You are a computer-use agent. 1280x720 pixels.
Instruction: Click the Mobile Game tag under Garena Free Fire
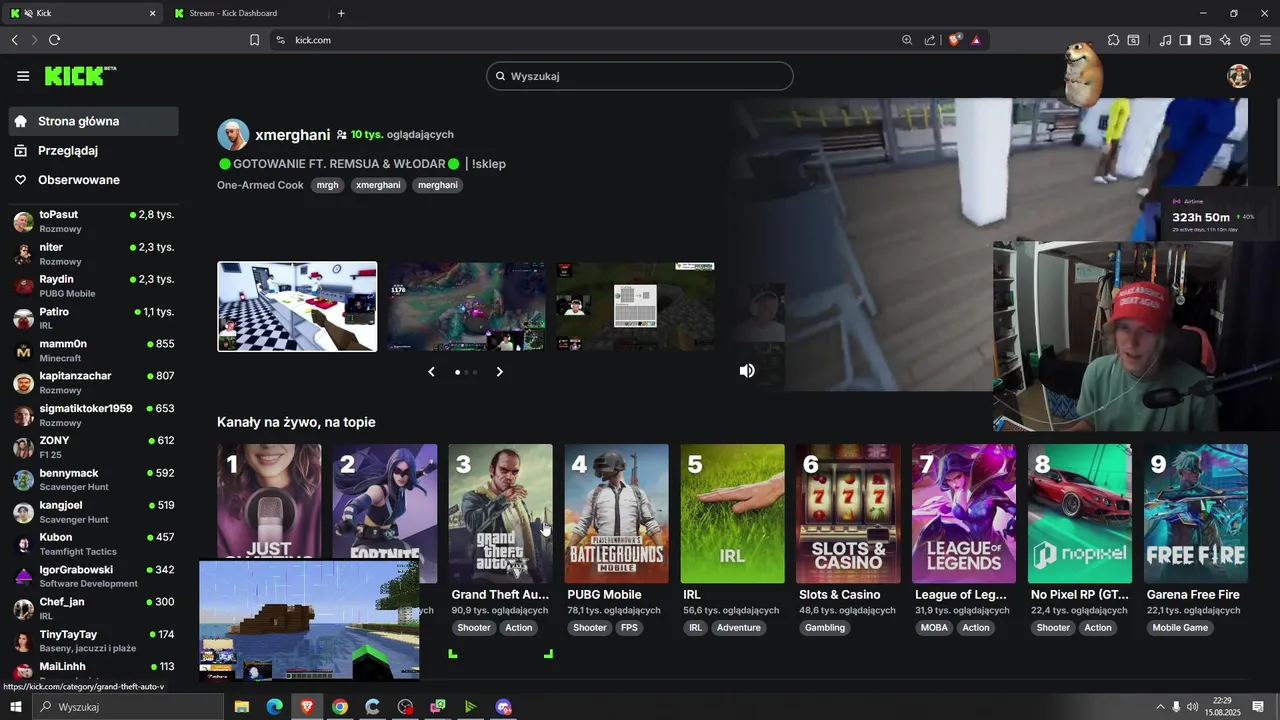1181,628
